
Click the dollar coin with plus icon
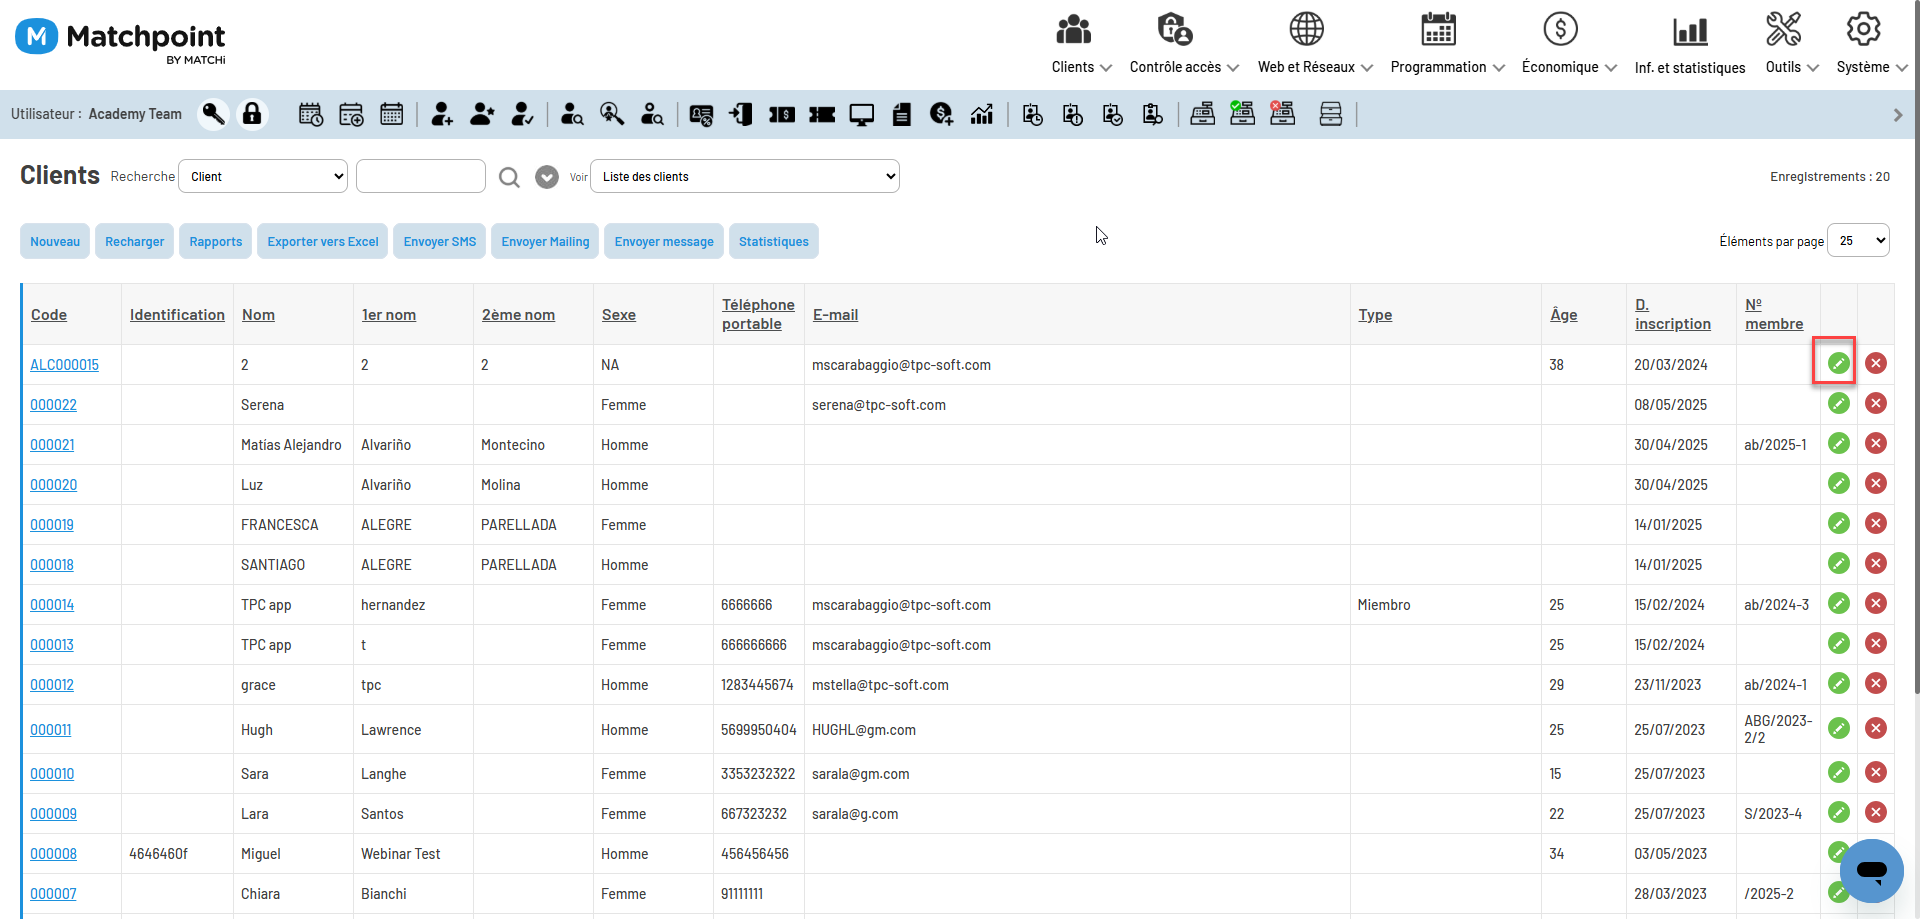point(941,114)
